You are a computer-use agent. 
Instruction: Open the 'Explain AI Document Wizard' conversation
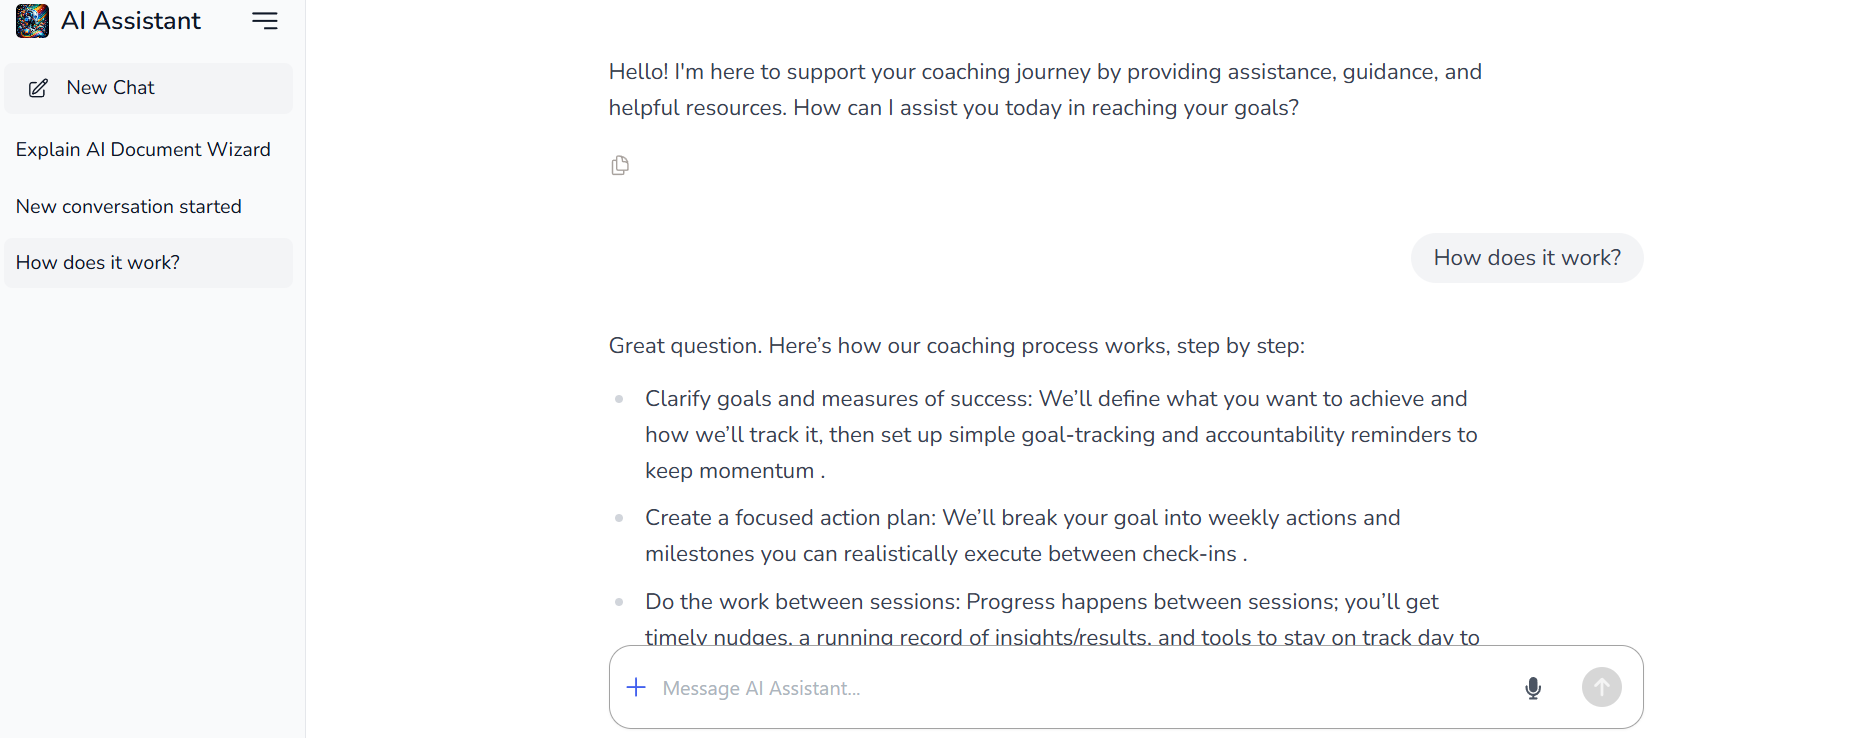click(x=143, y=149)
